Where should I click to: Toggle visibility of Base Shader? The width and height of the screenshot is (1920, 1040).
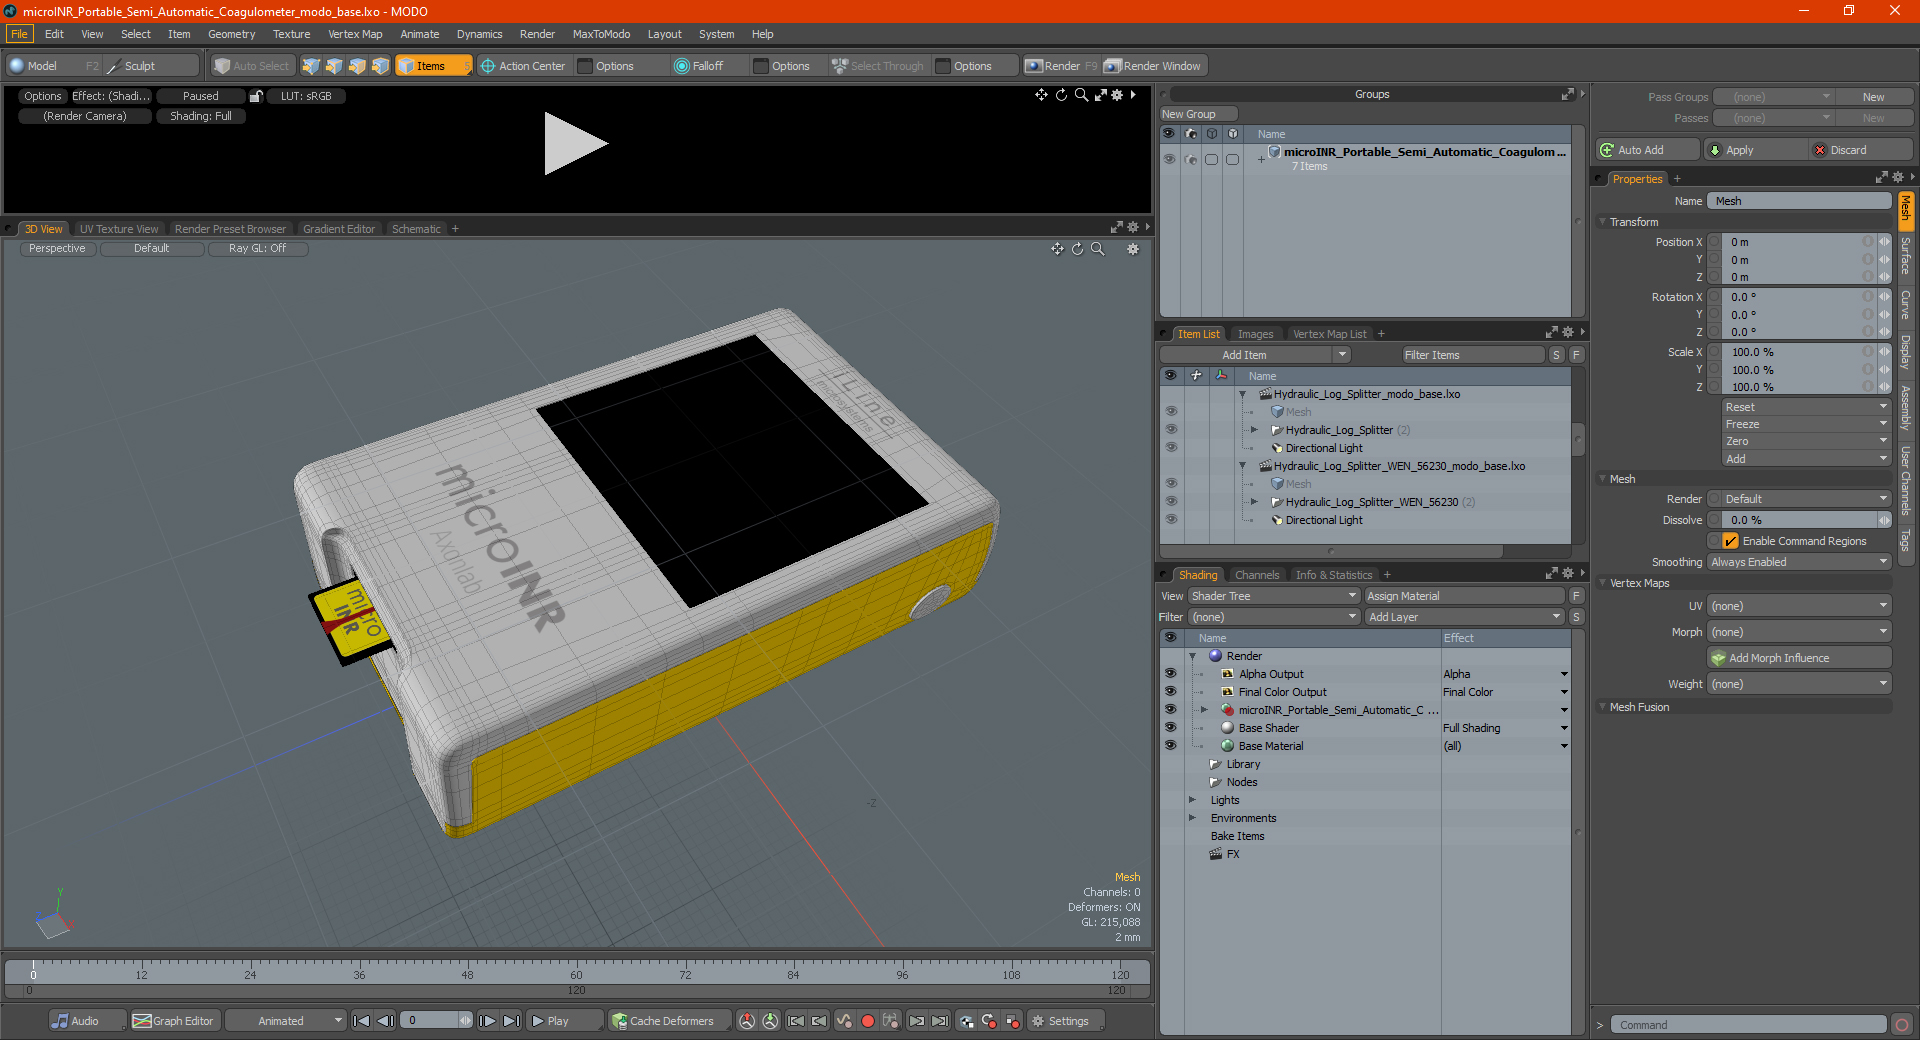[1170, 728]
